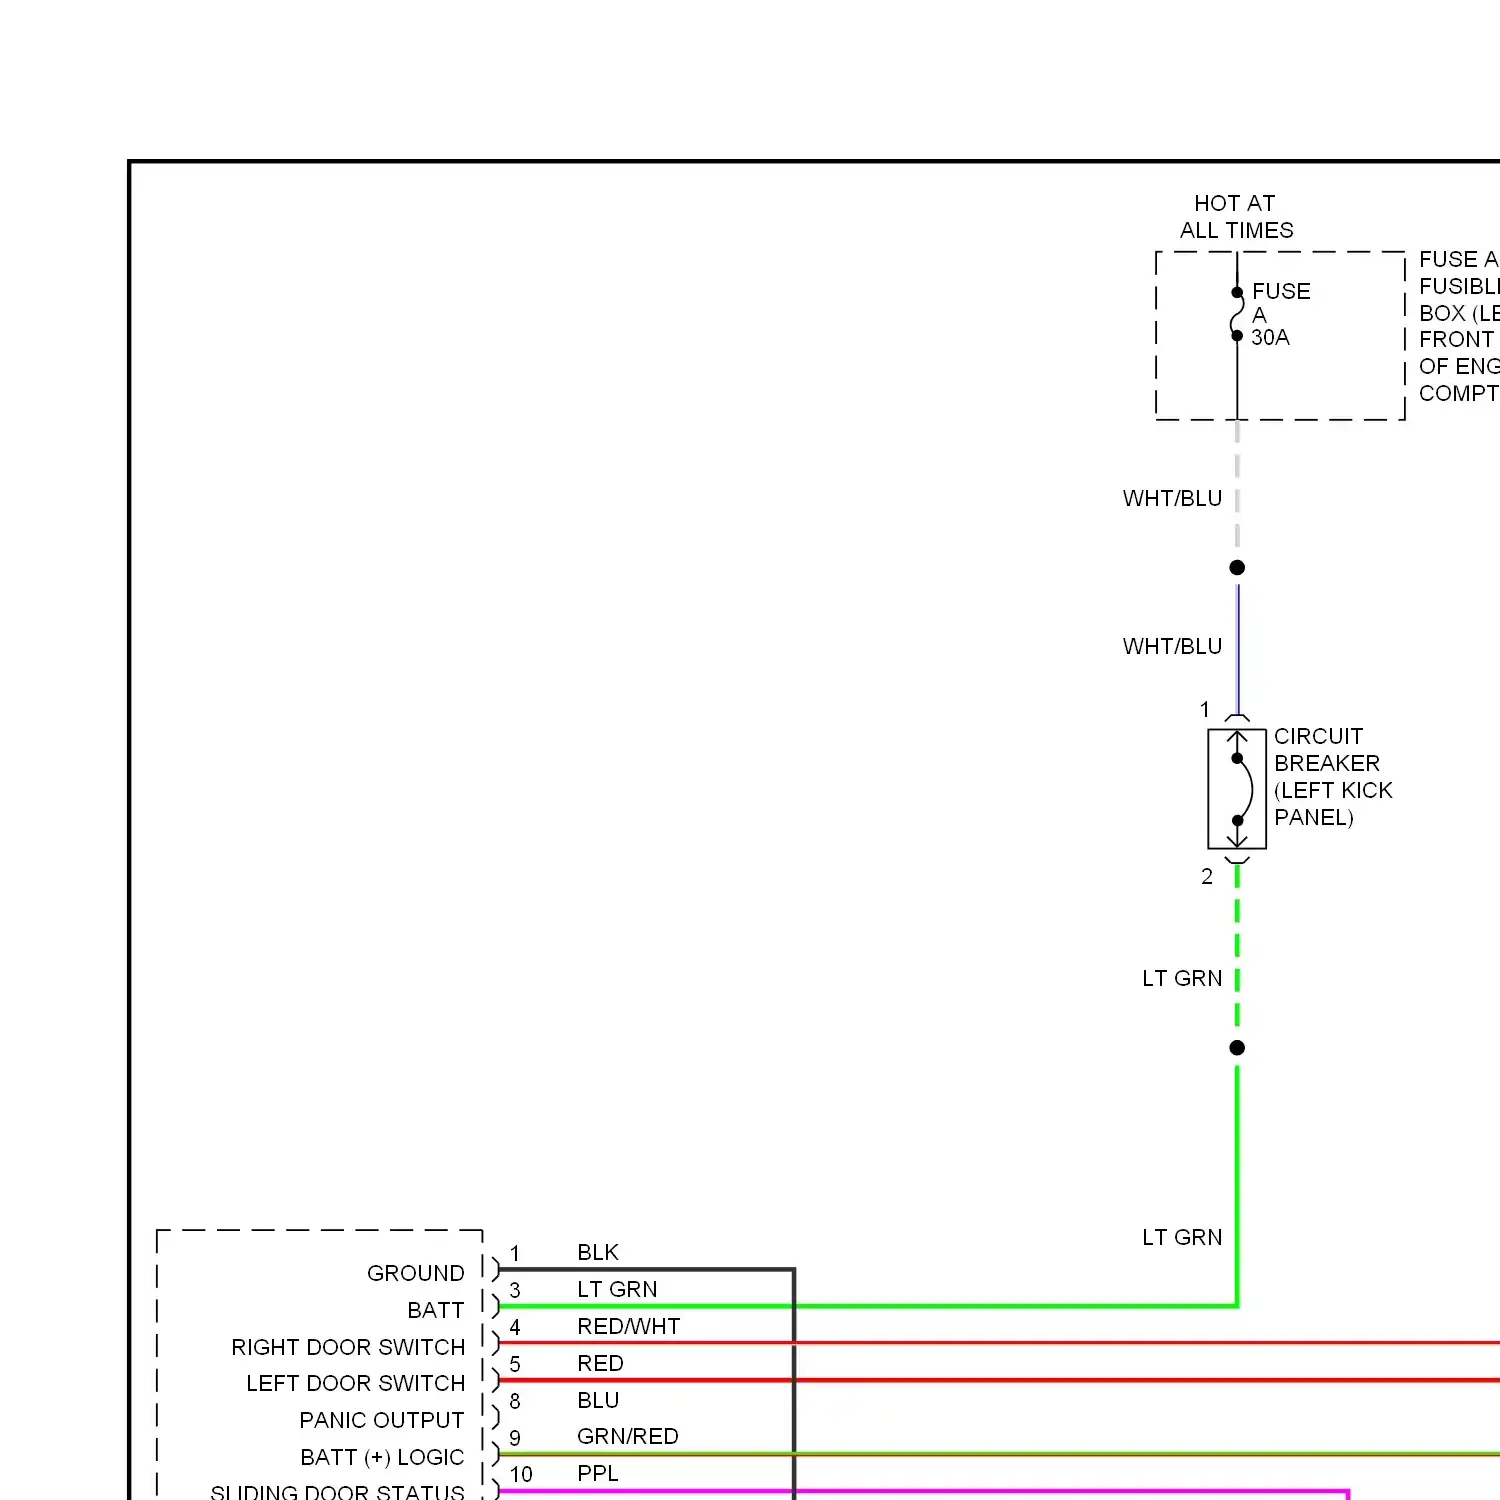Image resolution: width=1500 pixels, height=1500 pixels.
Task: Click the LT GRN label below the circuit breaker
Action: (x=1182, y=978)
